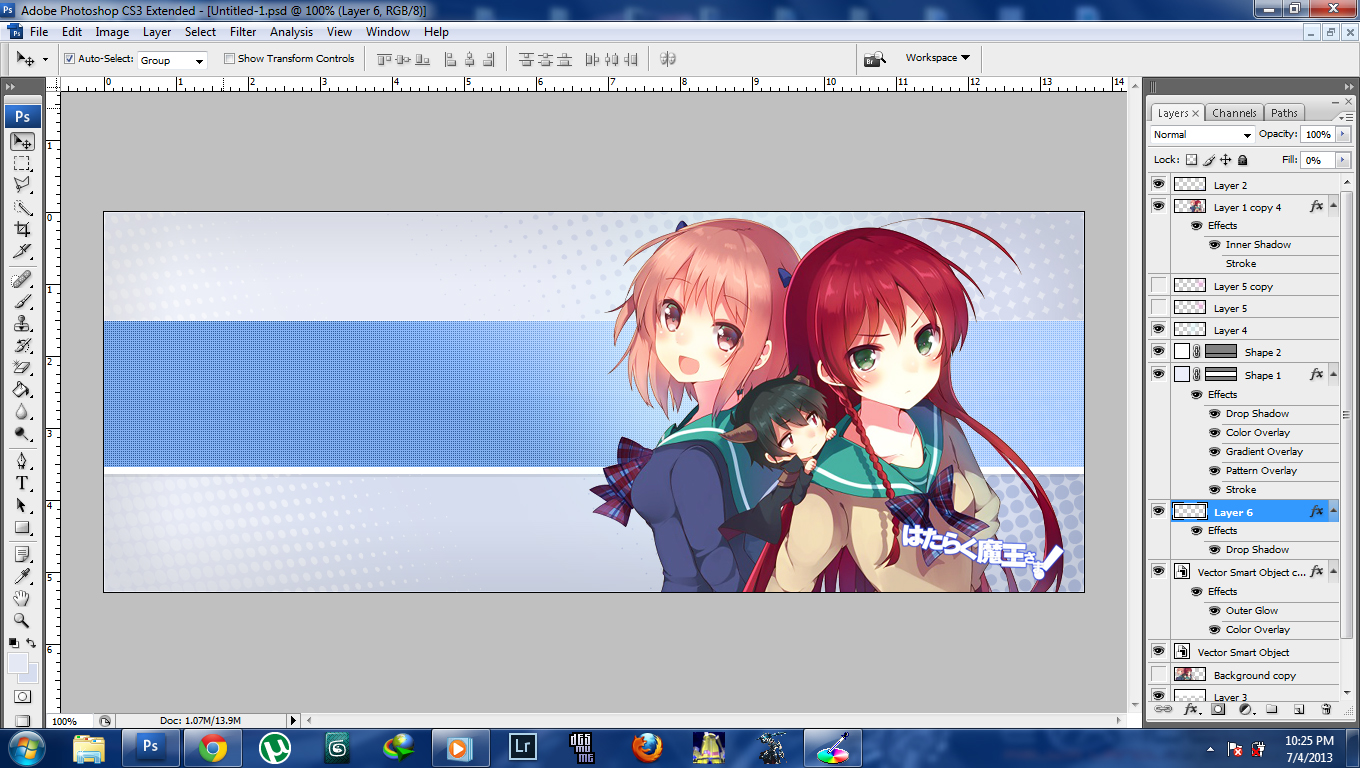Image resolution: width=1360 pixels, height=768 pixels.
Task: Toggle Gradient Overlay effect visibility
Action: [1215, 452]
